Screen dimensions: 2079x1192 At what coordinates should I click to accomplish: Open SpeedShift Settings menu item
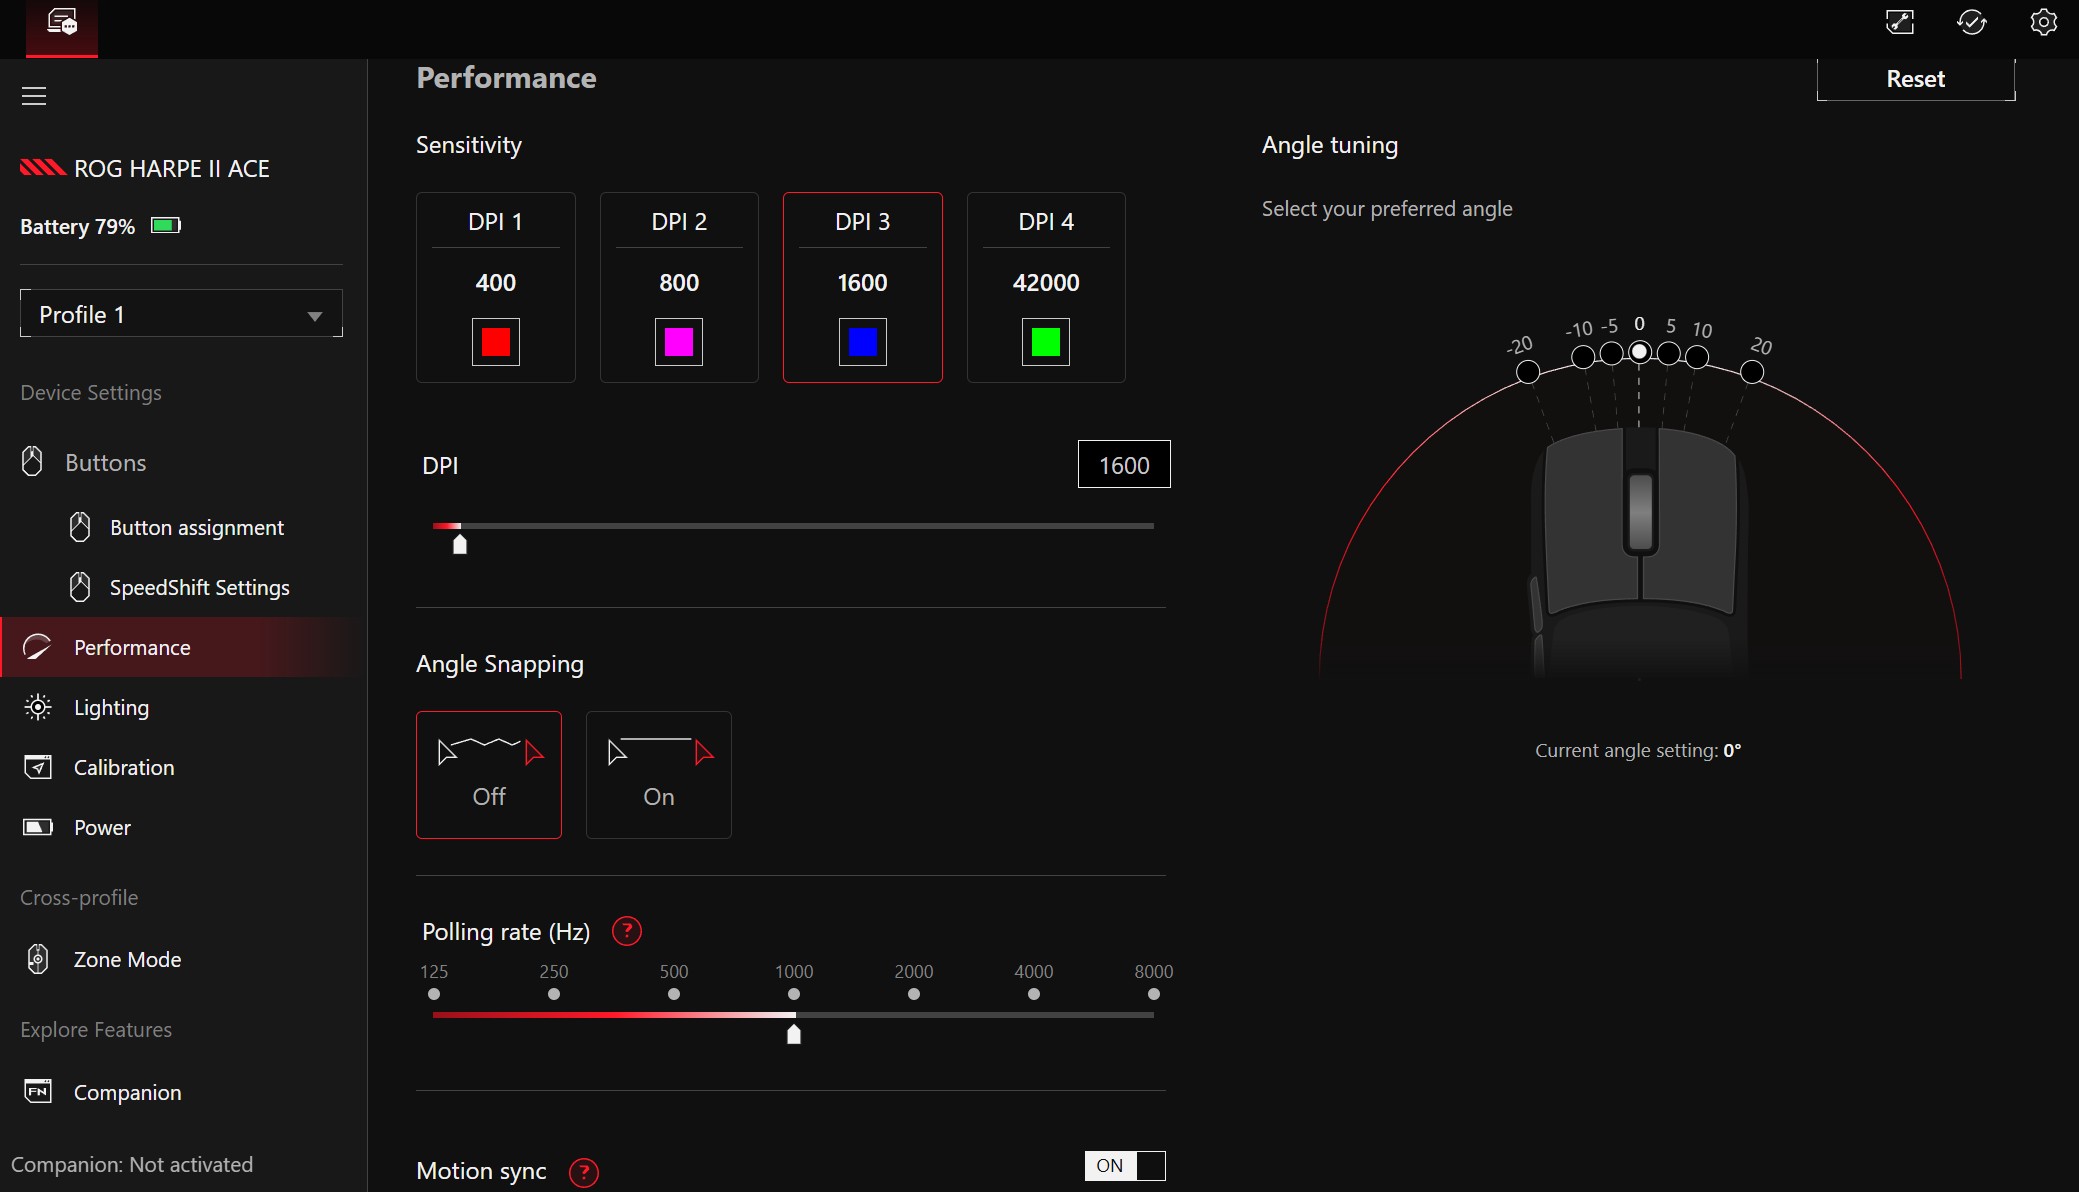click(199, 588)
